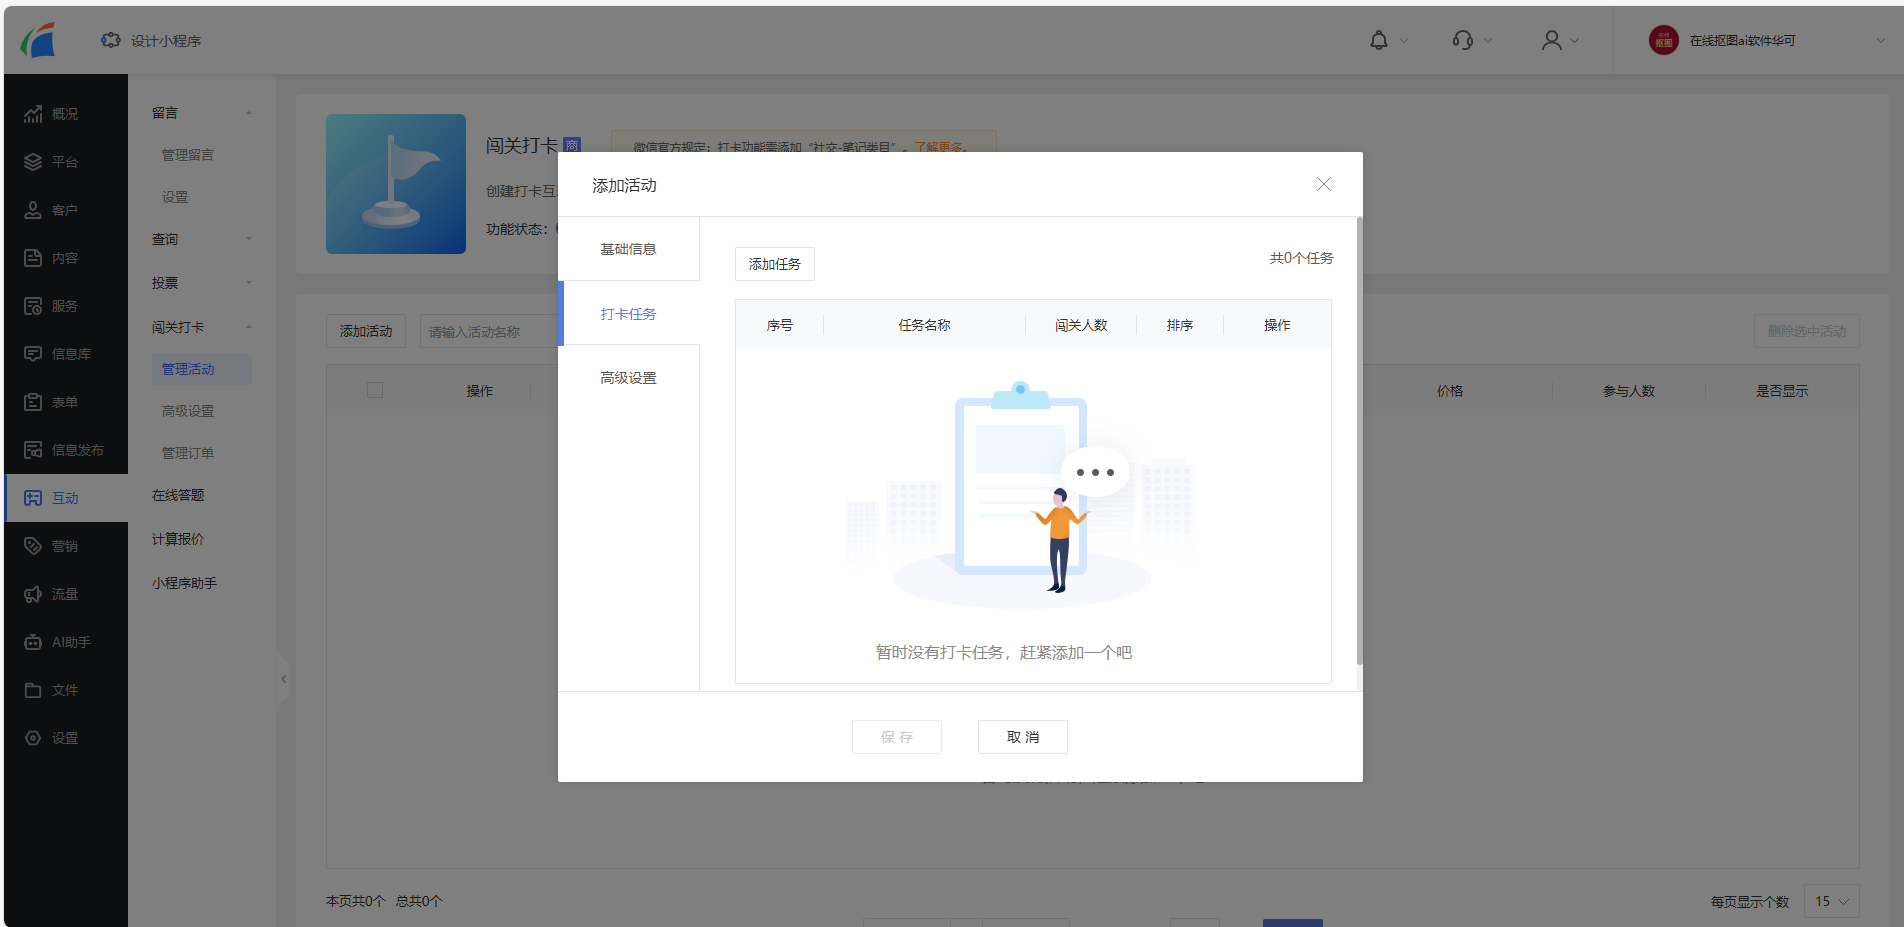Open the customer service headset icon
Viewport: 1904px width, 927px height.
click(1463, 40)
